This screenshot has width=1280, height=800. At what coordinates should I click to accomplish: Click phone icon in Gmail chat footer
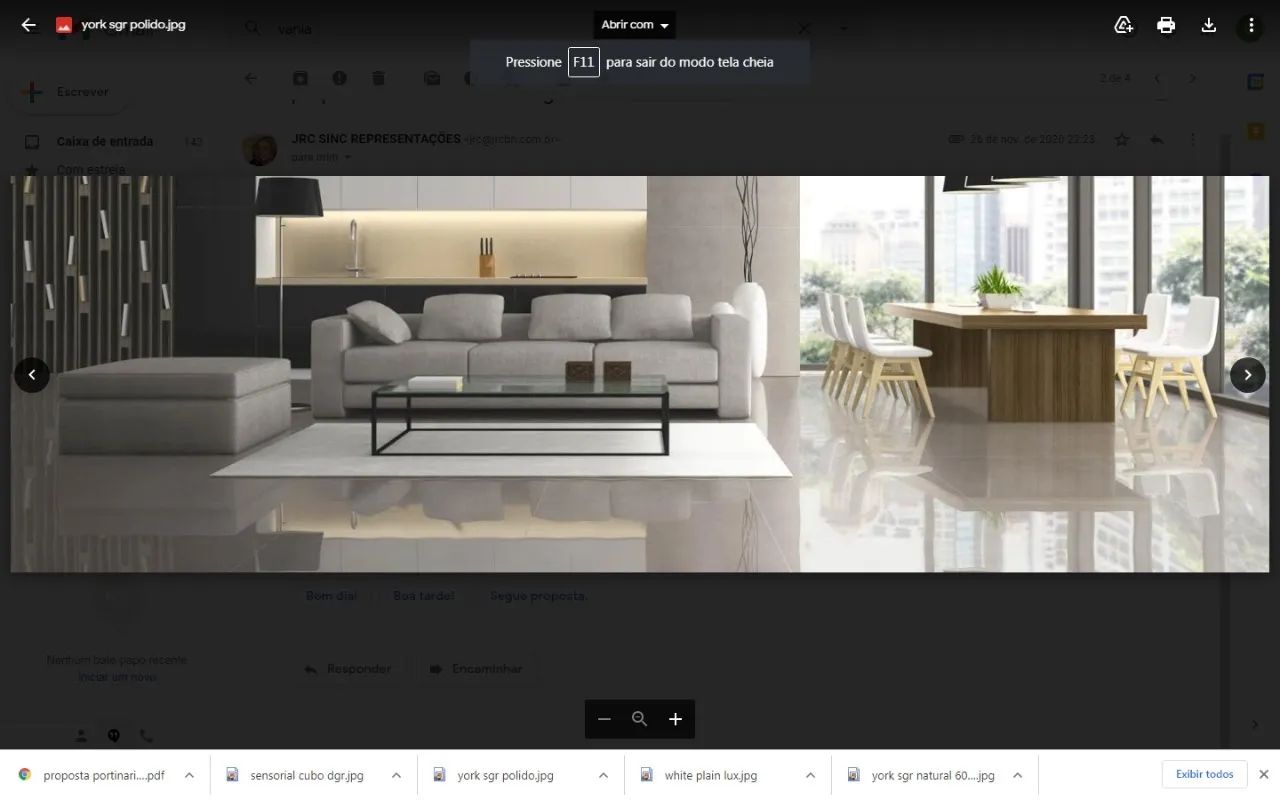146,735
